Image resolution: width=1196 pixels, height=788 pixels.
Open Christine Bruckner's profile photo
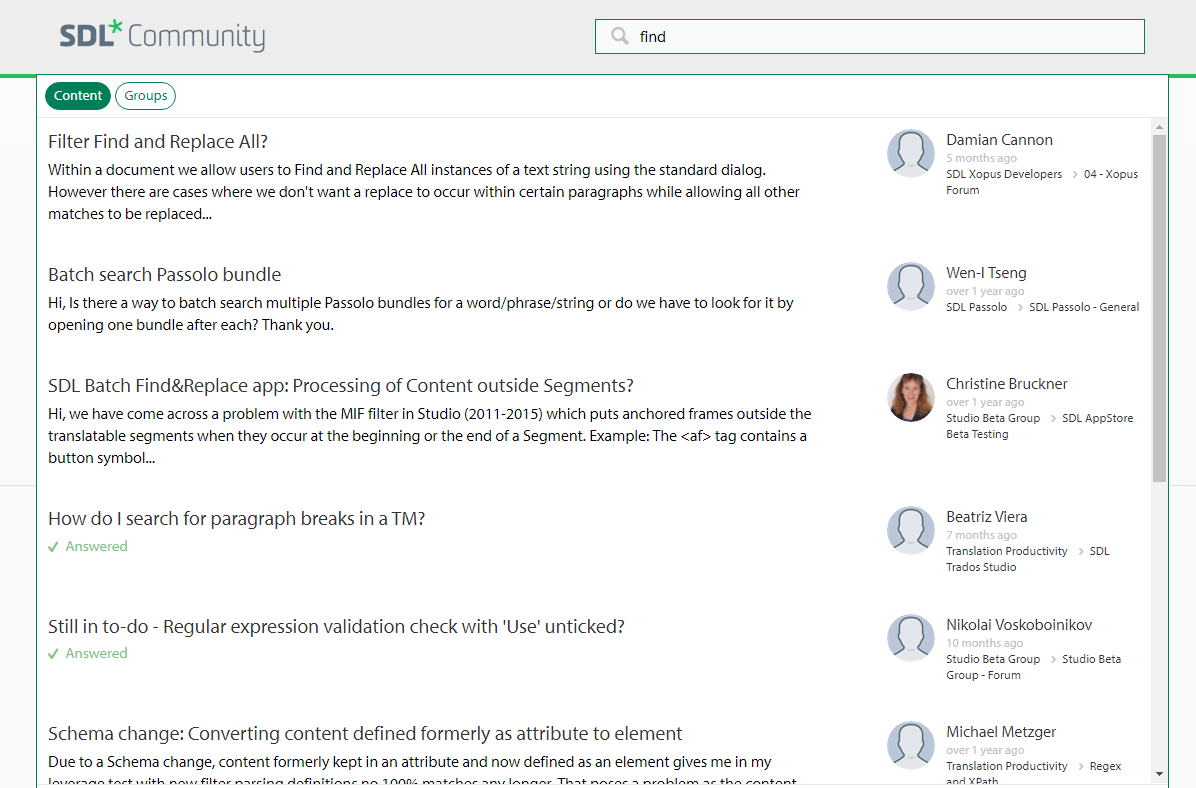910,397
